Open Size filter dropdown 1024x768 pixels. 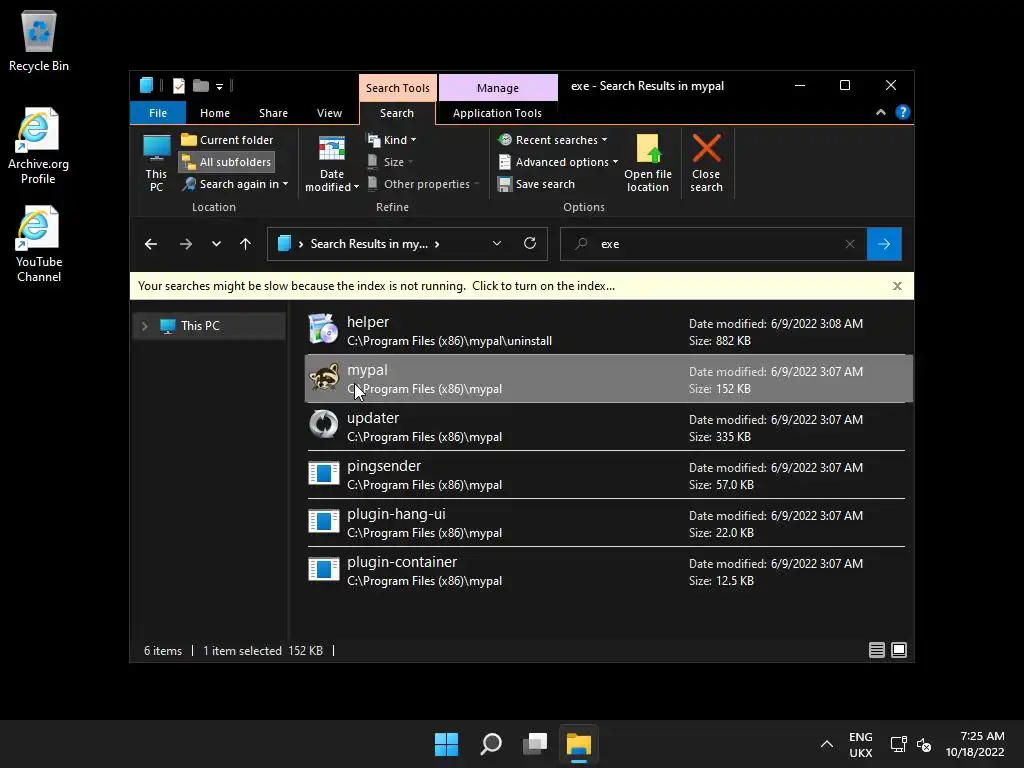(390, 162)
